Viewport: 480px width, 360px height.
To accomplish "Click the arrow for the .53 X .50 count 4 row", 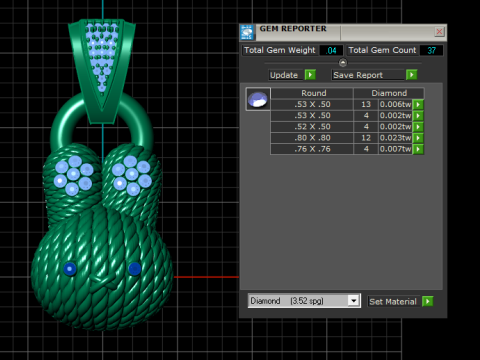I will pyautogui.click(x=418, y=115).
